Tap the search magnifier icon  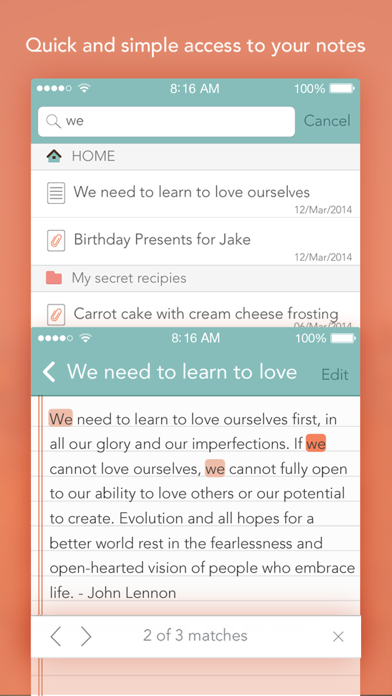pos(54,121)
